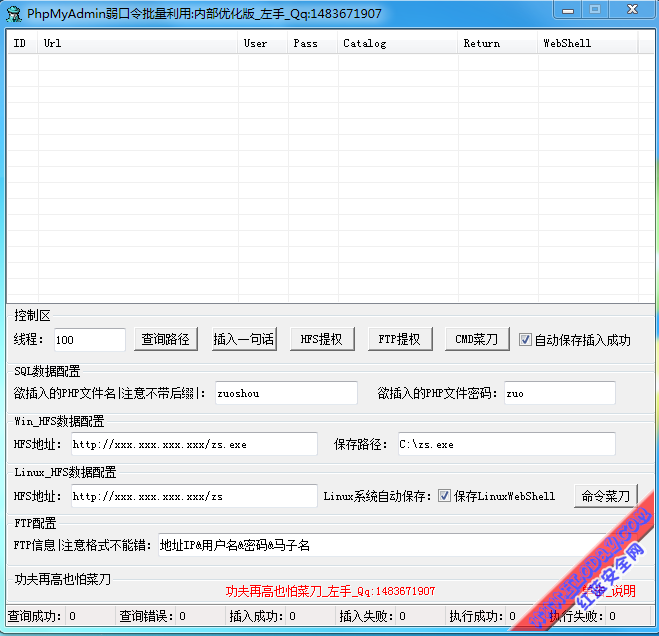
Task: Focus the PHP filename field containing zuoshou
Action: click(286, 393)
